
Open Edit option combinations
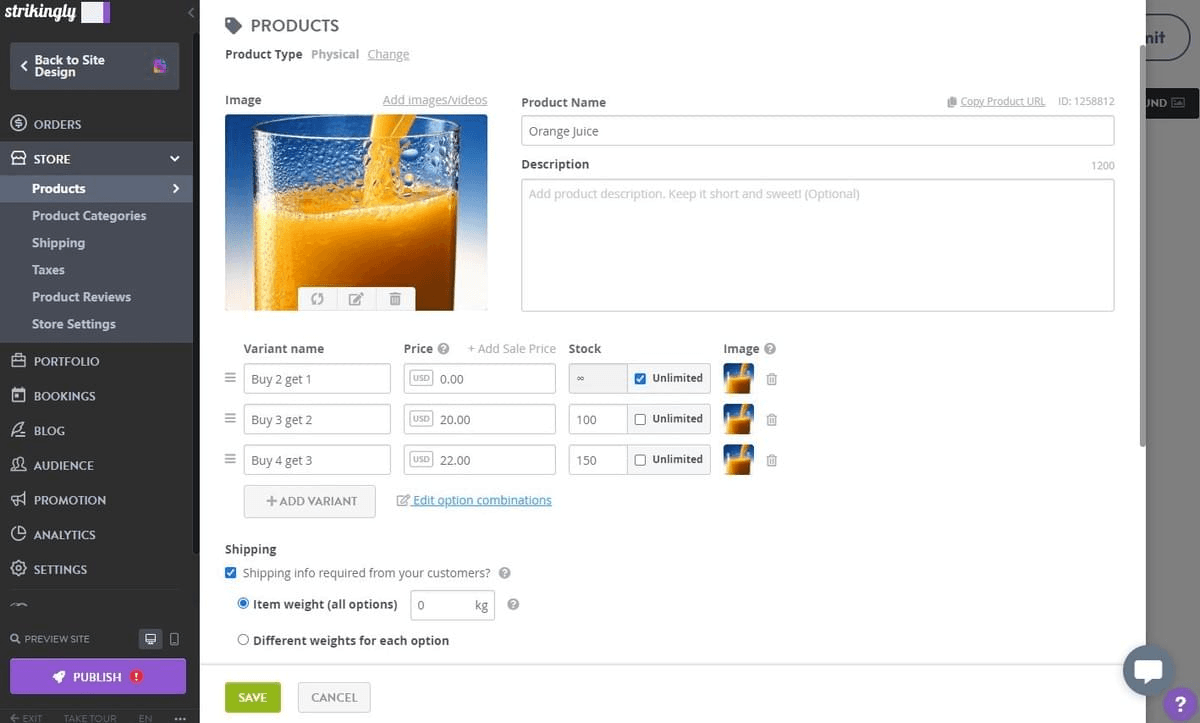481,500
